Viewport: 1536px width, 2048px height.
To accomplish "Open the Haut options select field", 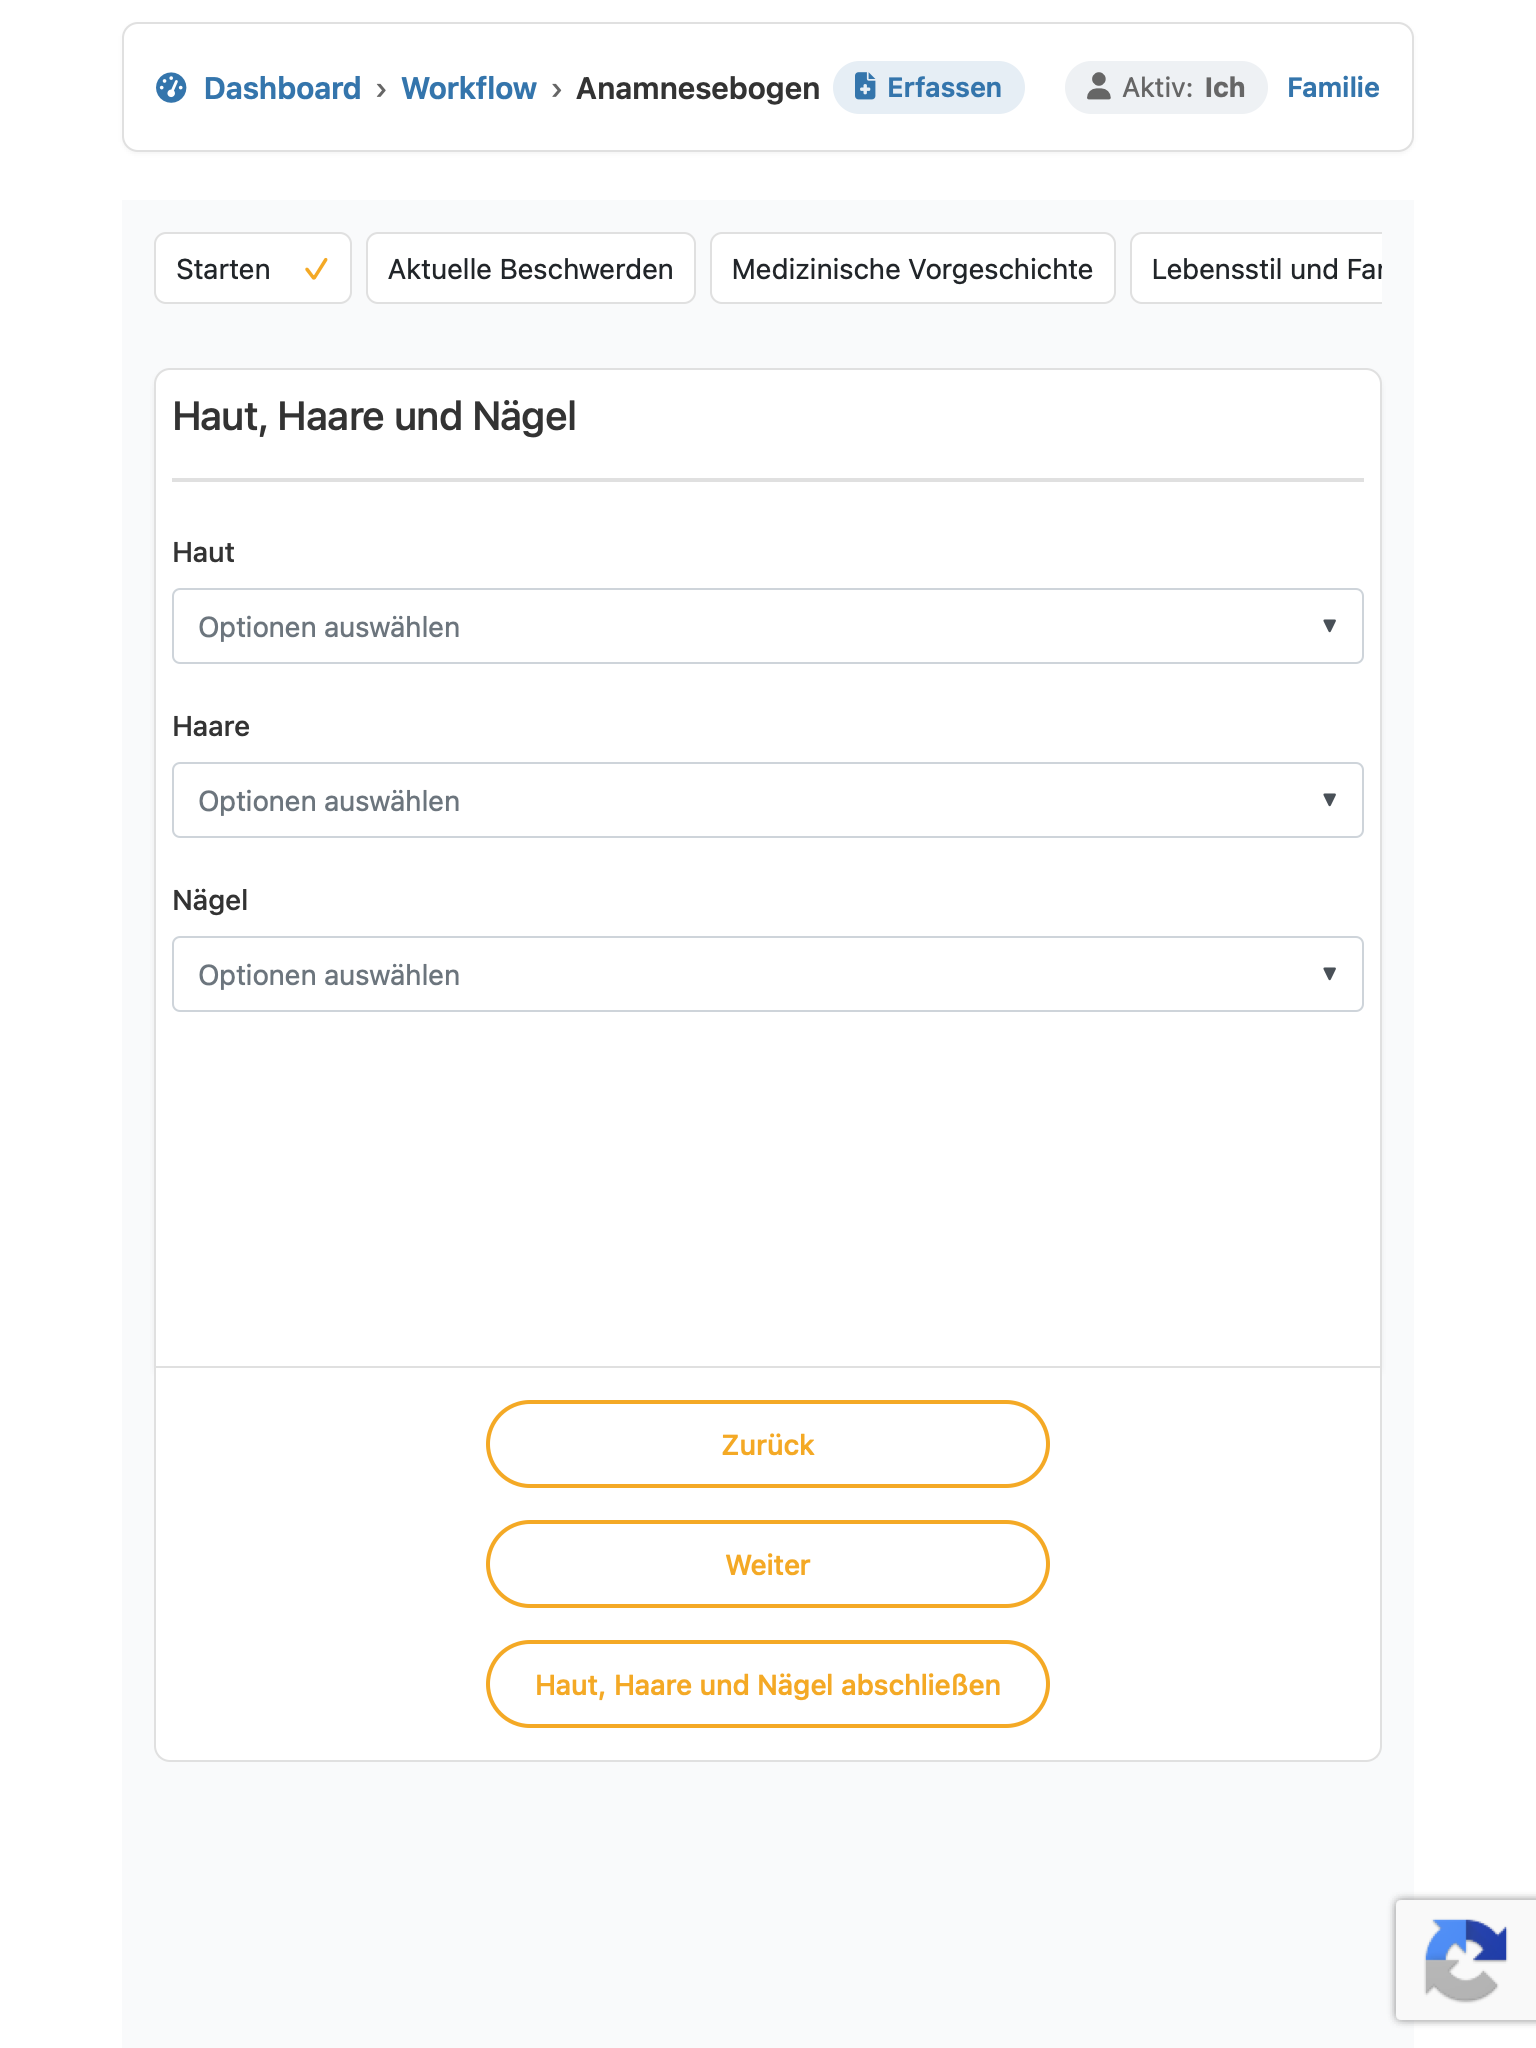I will point(768,626).
